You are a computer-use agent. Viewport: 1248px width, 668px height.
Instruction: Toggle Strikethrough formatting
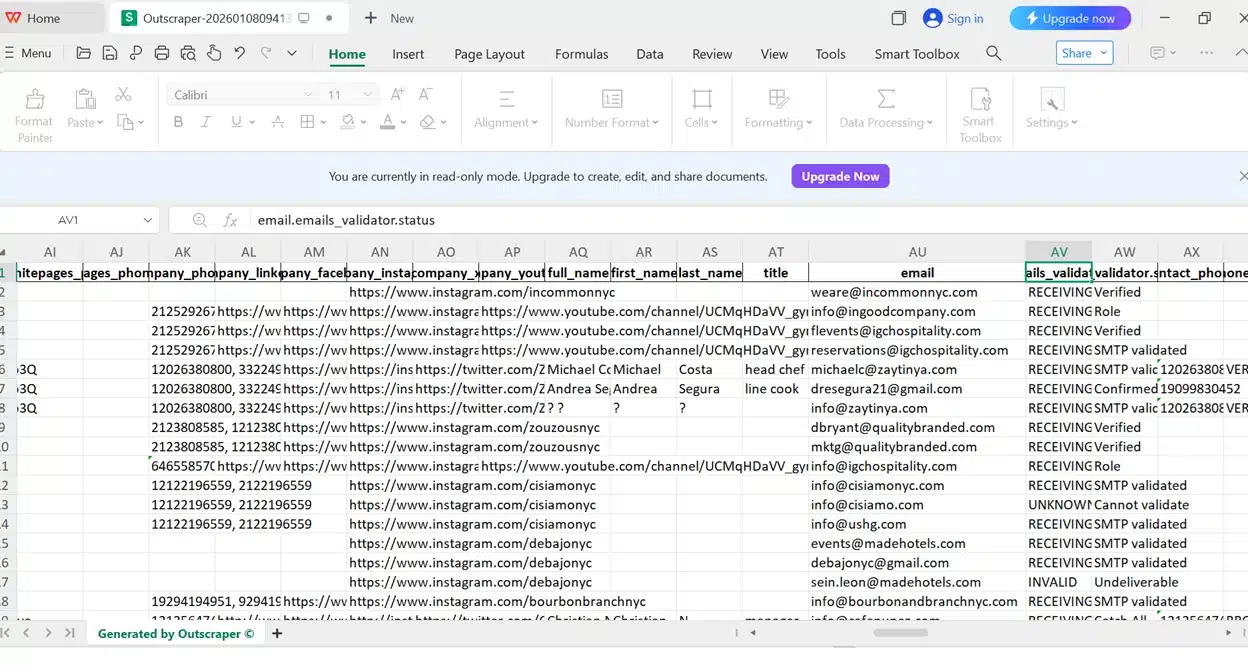tap(277, 122)
